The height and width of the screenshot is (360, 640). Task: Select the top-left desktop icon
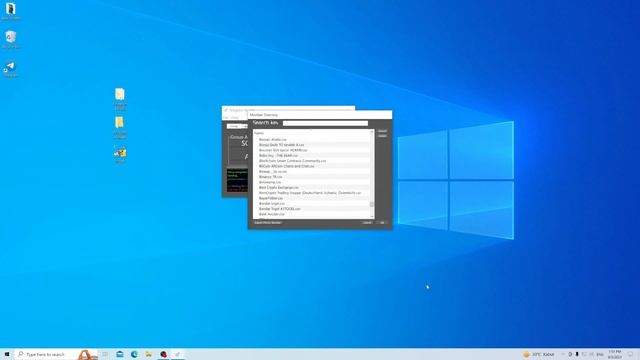[x=11, y=11]
